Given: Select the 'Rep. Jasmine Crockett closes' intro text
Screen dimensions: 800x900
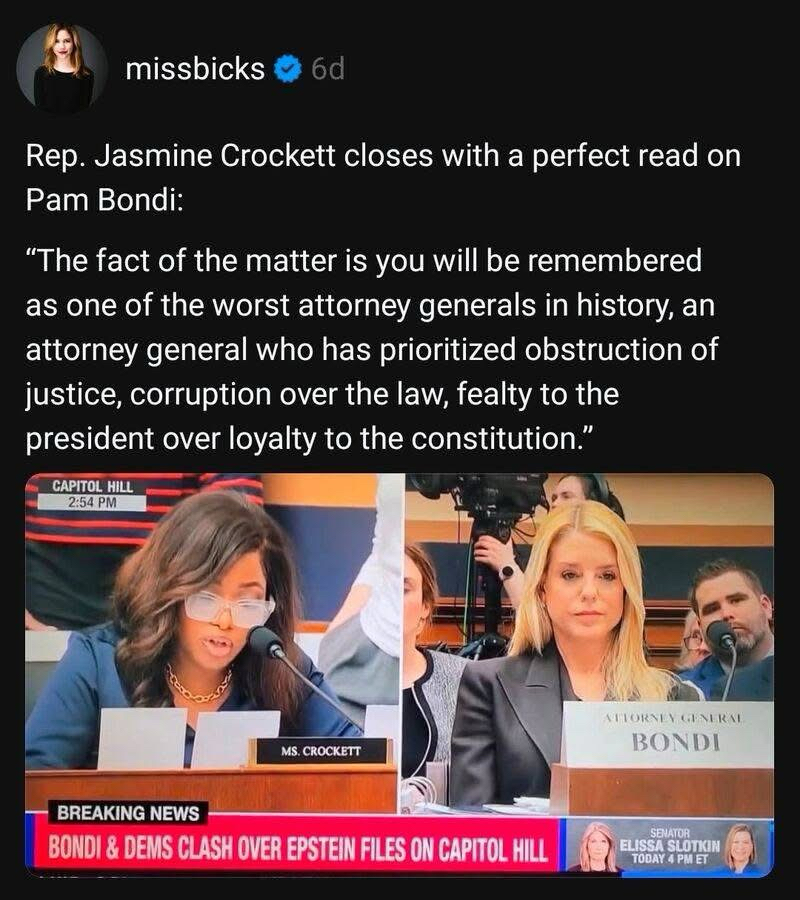Looking at the screenshot, I should (x=383, y=177).
